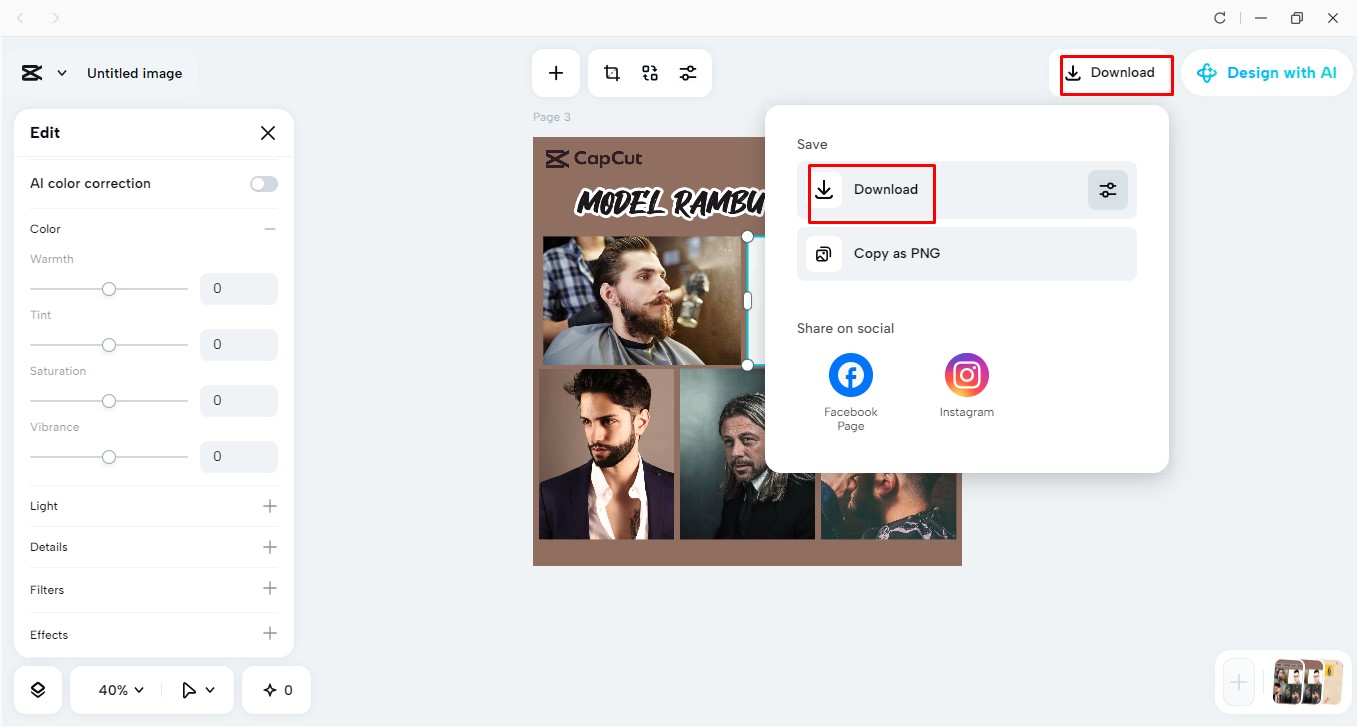Click the MODEL RAMBU title text
This screenshot has width=1357, height=727.
[669, 203]
